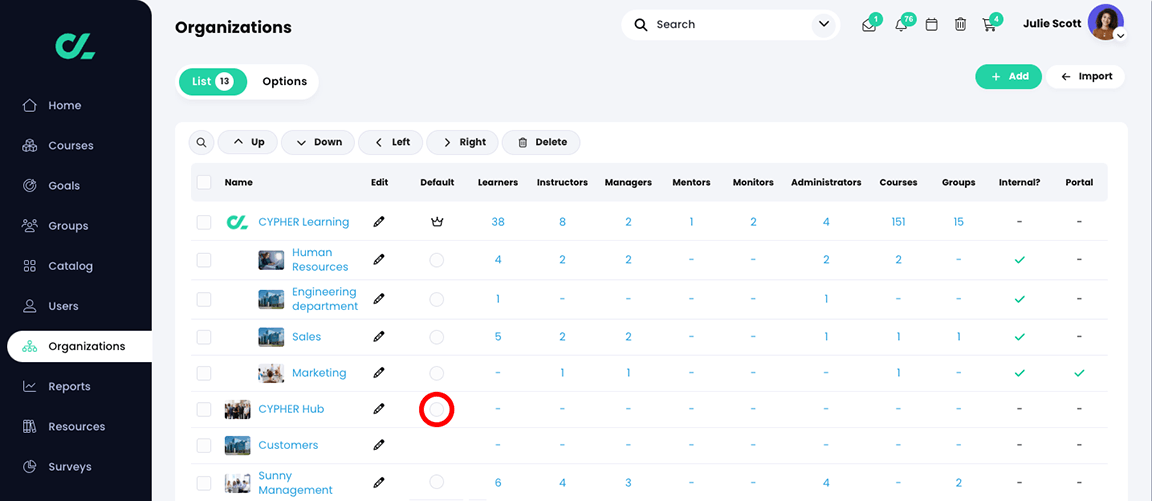Check the CYPHER Learning row checkbox
The height and width of the screenshot is (501, 1152).
point(204,222)
